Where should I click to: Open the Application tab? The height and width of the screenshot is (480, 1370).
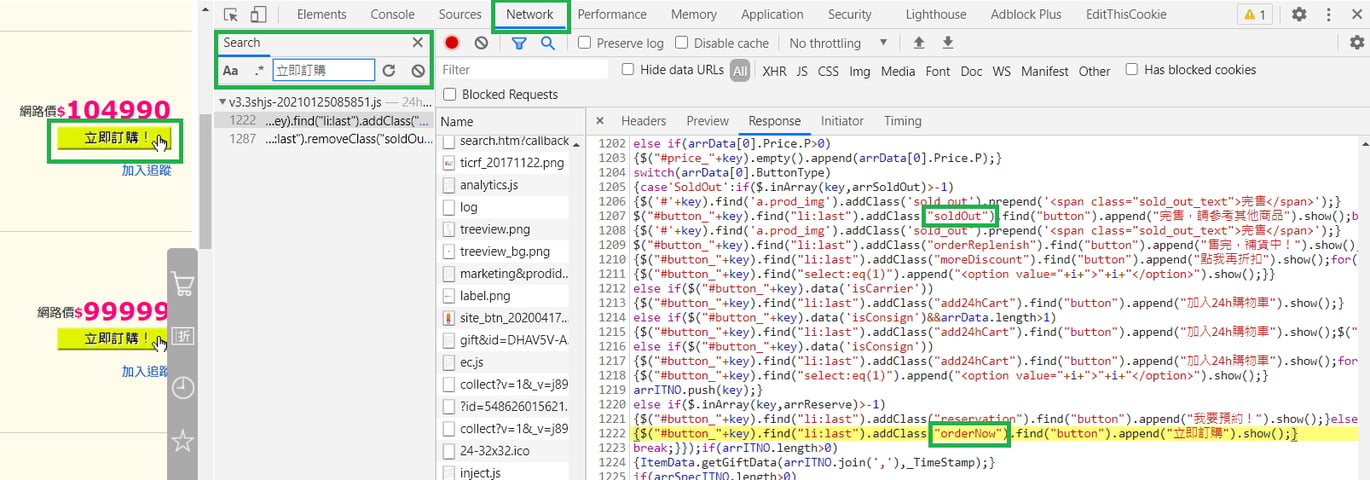pyautogui.click(x=772, y=14)
